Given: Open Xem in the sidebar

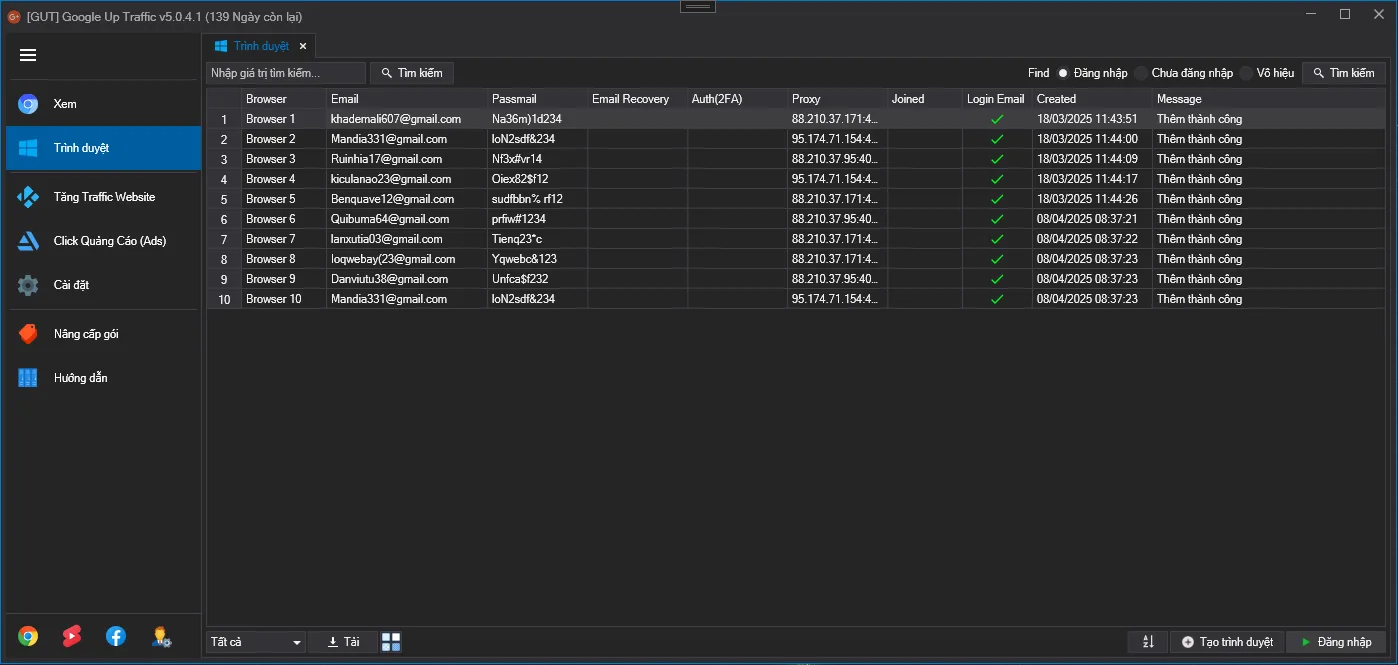Looking at the screenshot, I should pyautogui.click(x=104, y=104).
